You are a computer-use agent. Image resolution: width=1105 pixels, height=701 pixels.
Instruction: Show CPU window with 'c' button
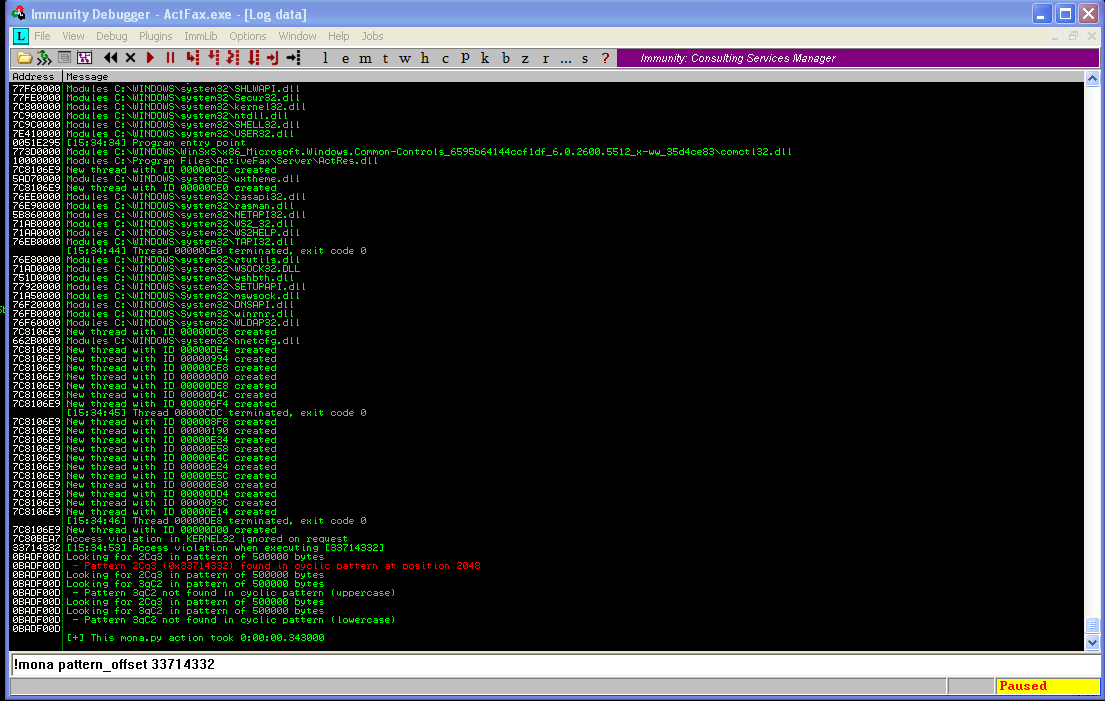(x=445, y=58)
